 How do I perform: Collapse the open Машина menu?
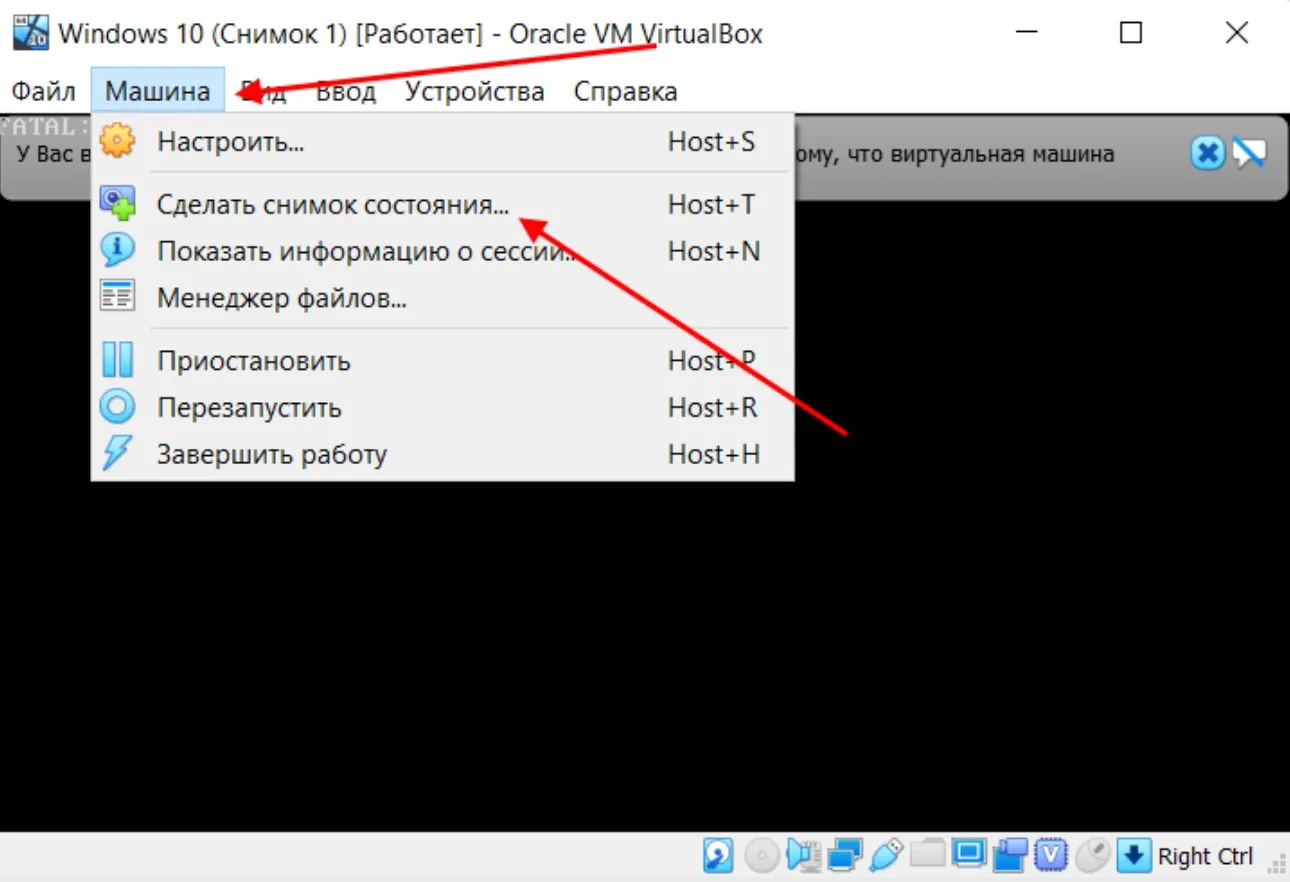pyautogui.click(x=158, y=92)
